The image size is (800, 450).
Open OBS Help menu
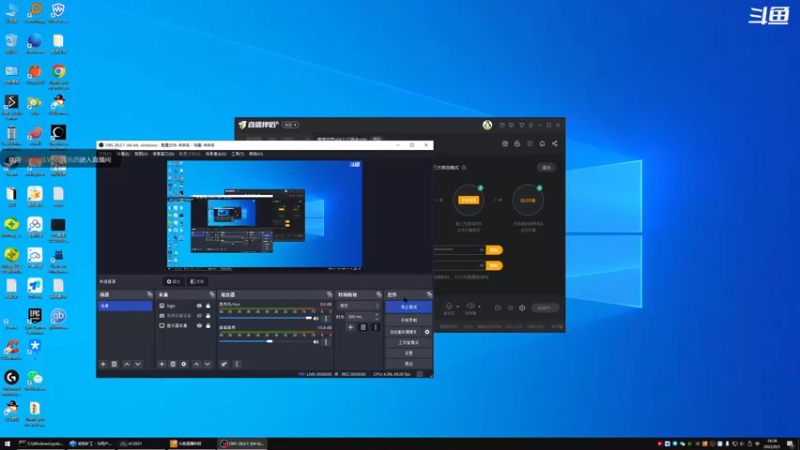tap(256, 154)
